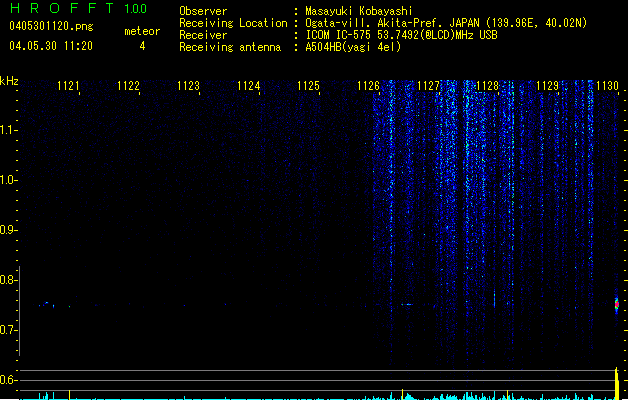
Task: Click the HROFFT title text
Action: (62, 8)
